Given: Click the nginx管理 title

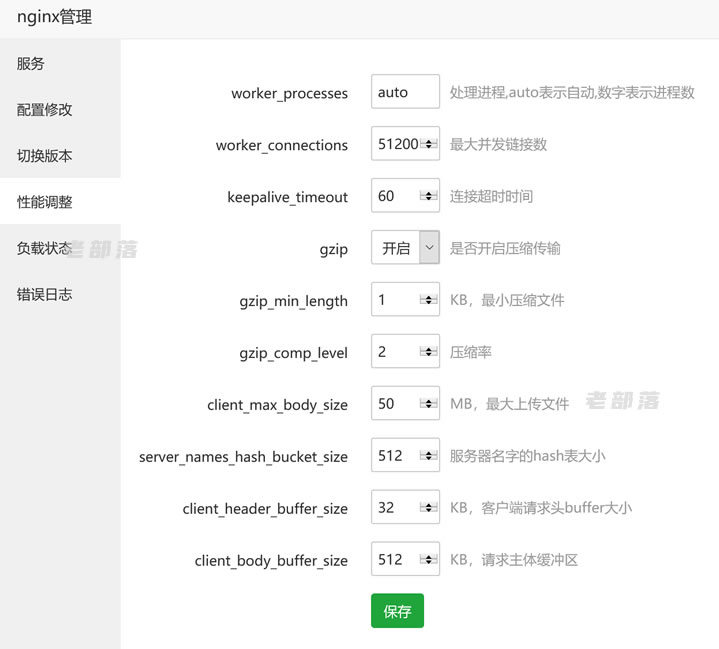Looking at the screenshot, I should click(x=55, y=17).
